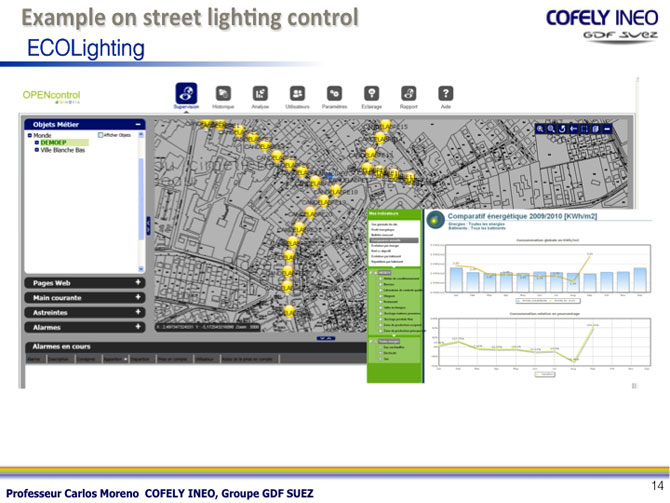Select Profil énergétique indicator entry
Viewport: 670px width, 503px height.
pyautogui.click(x=383, y=229)
